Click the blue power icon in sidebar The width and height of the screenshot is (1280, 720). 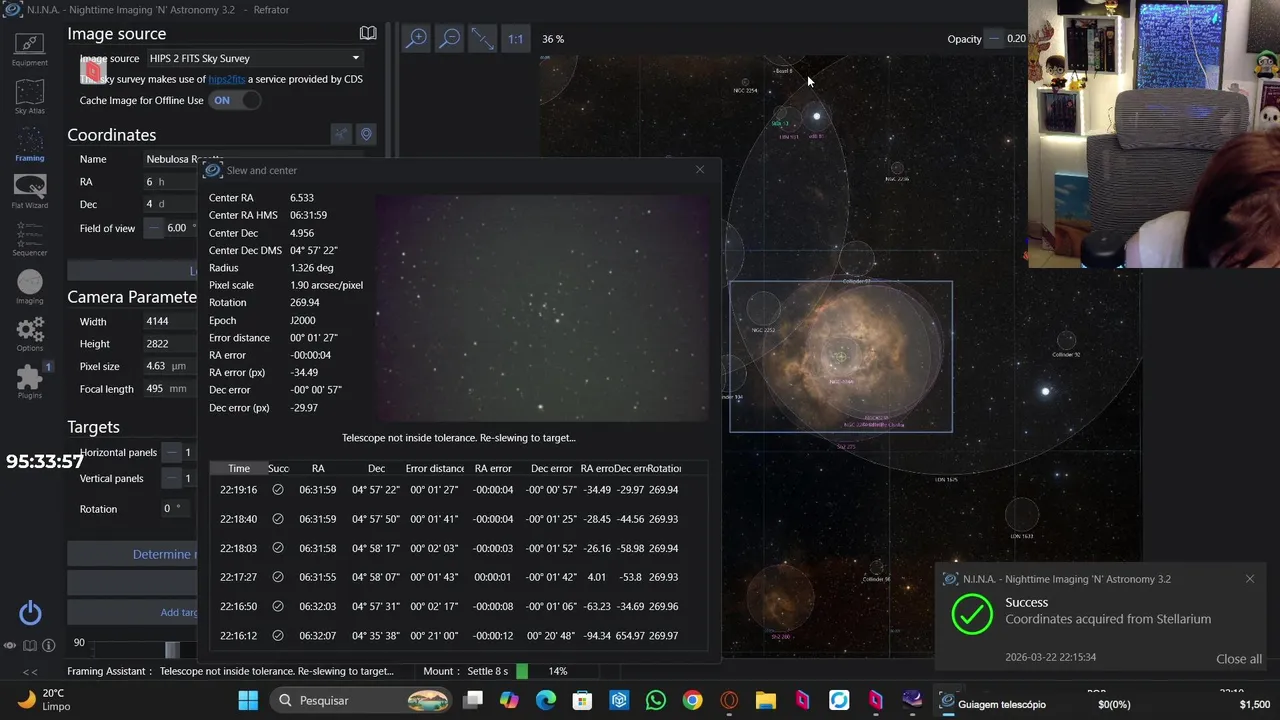[30, 612]
